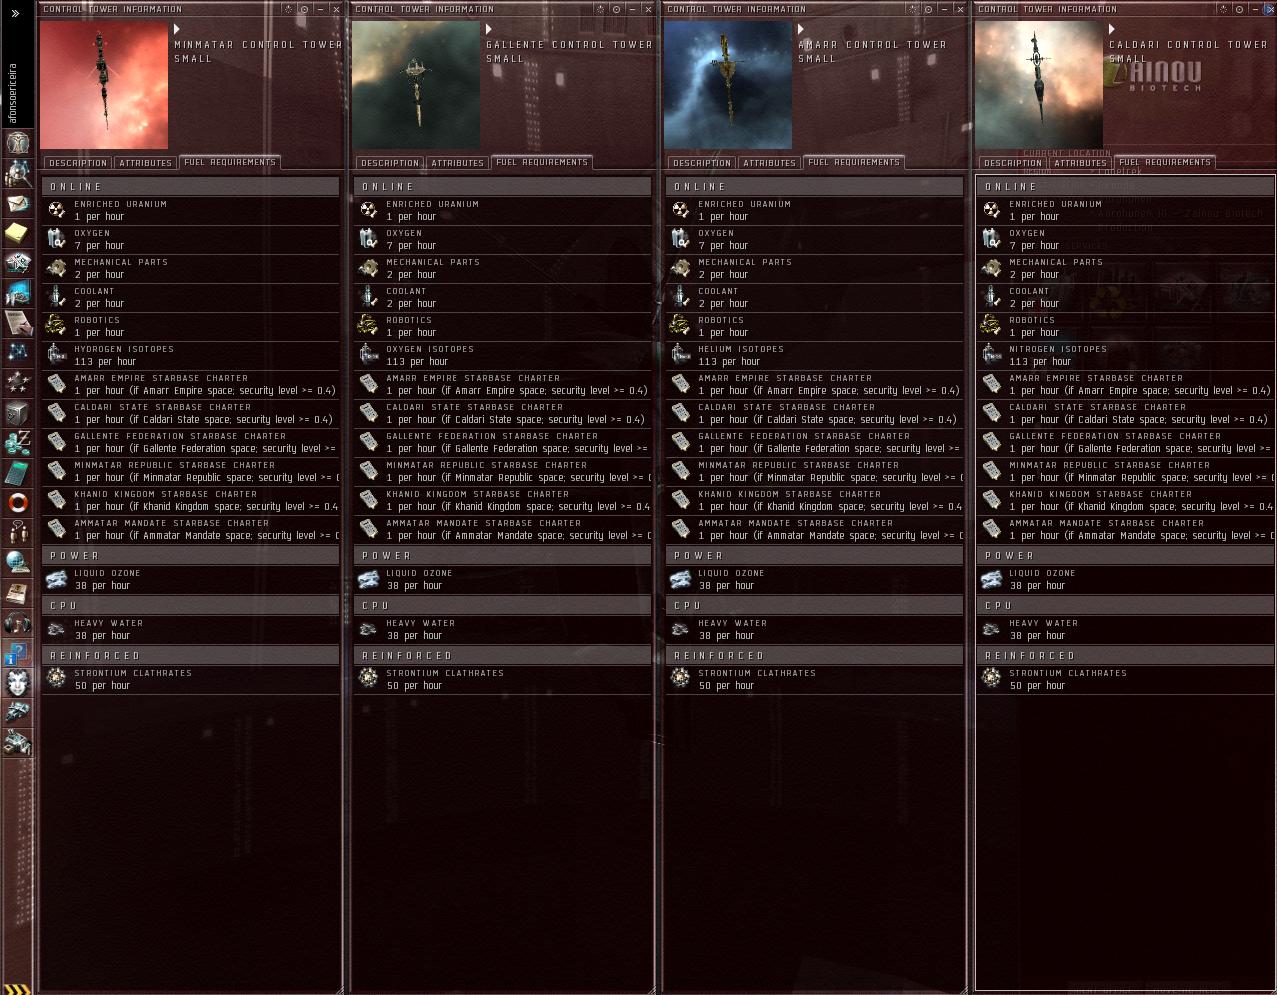This screenshot has height=995, width=1277.
Task: Click the Gallente tower preview image
Action: coord(416,85)
